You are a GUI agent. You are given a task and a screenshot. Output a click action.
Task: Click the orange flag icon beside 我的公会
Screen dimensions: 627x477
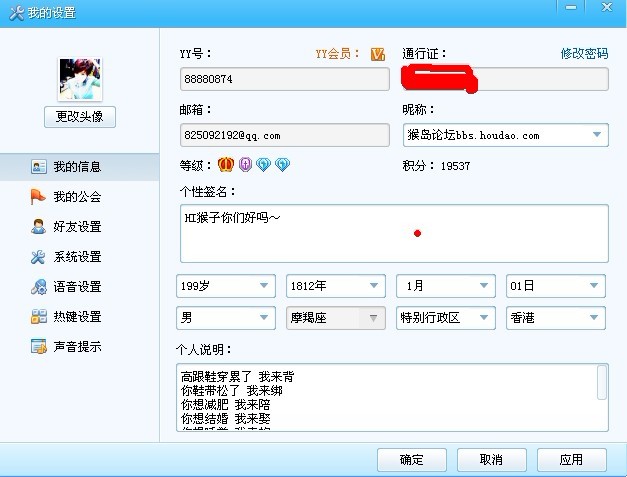pyautogui.click(x=38, y=196)
